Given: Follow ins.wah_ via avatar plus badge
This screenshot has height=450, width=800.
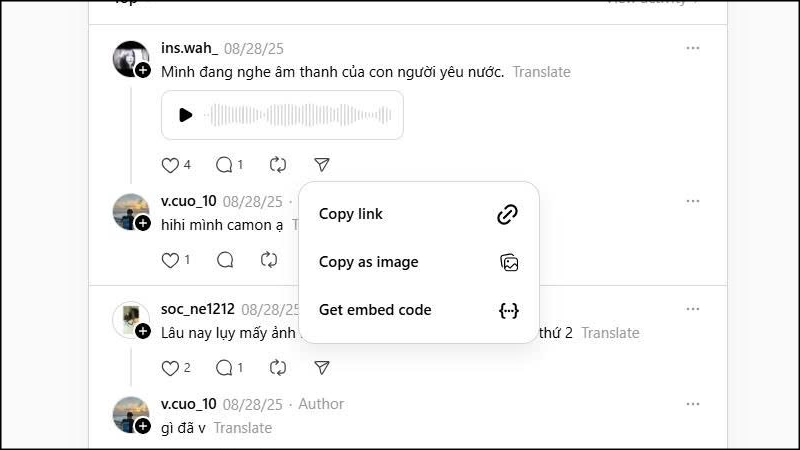Looking at the screenshot, I should tap(143, 70).
